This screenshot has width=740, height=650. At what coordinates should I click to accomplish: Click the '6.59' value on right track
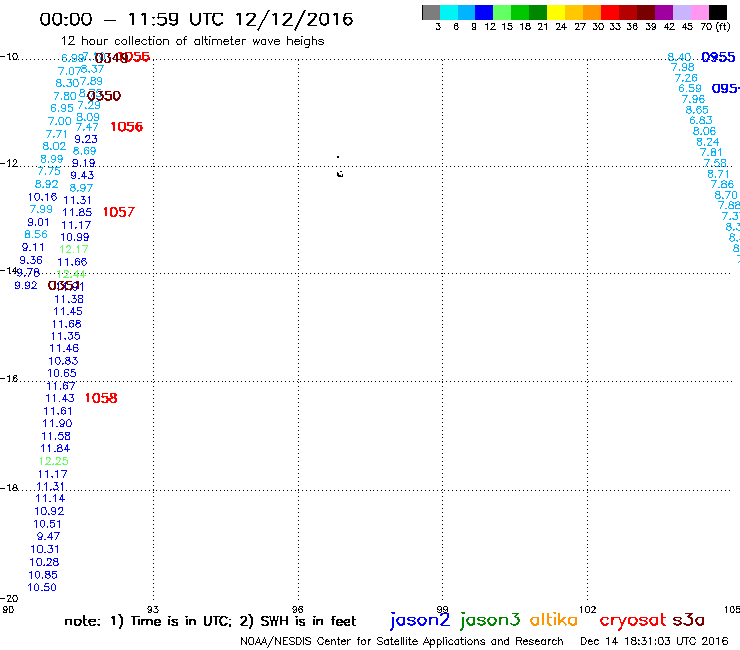[x=690, y=89]
